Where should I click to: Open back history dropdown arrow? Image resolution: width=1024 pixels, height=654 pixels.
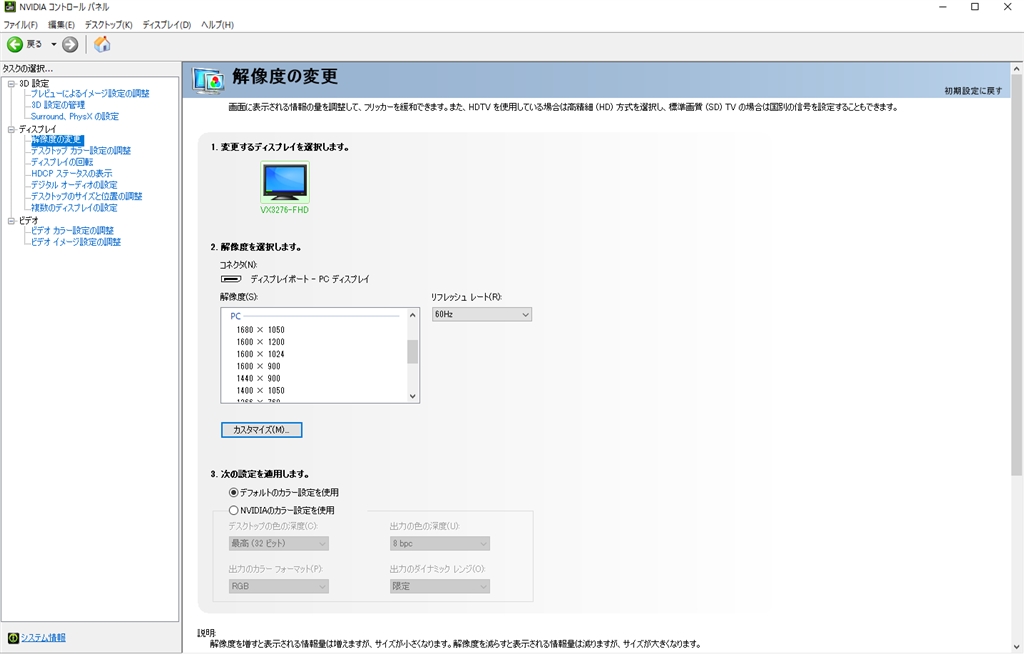[x=54, y=44]
